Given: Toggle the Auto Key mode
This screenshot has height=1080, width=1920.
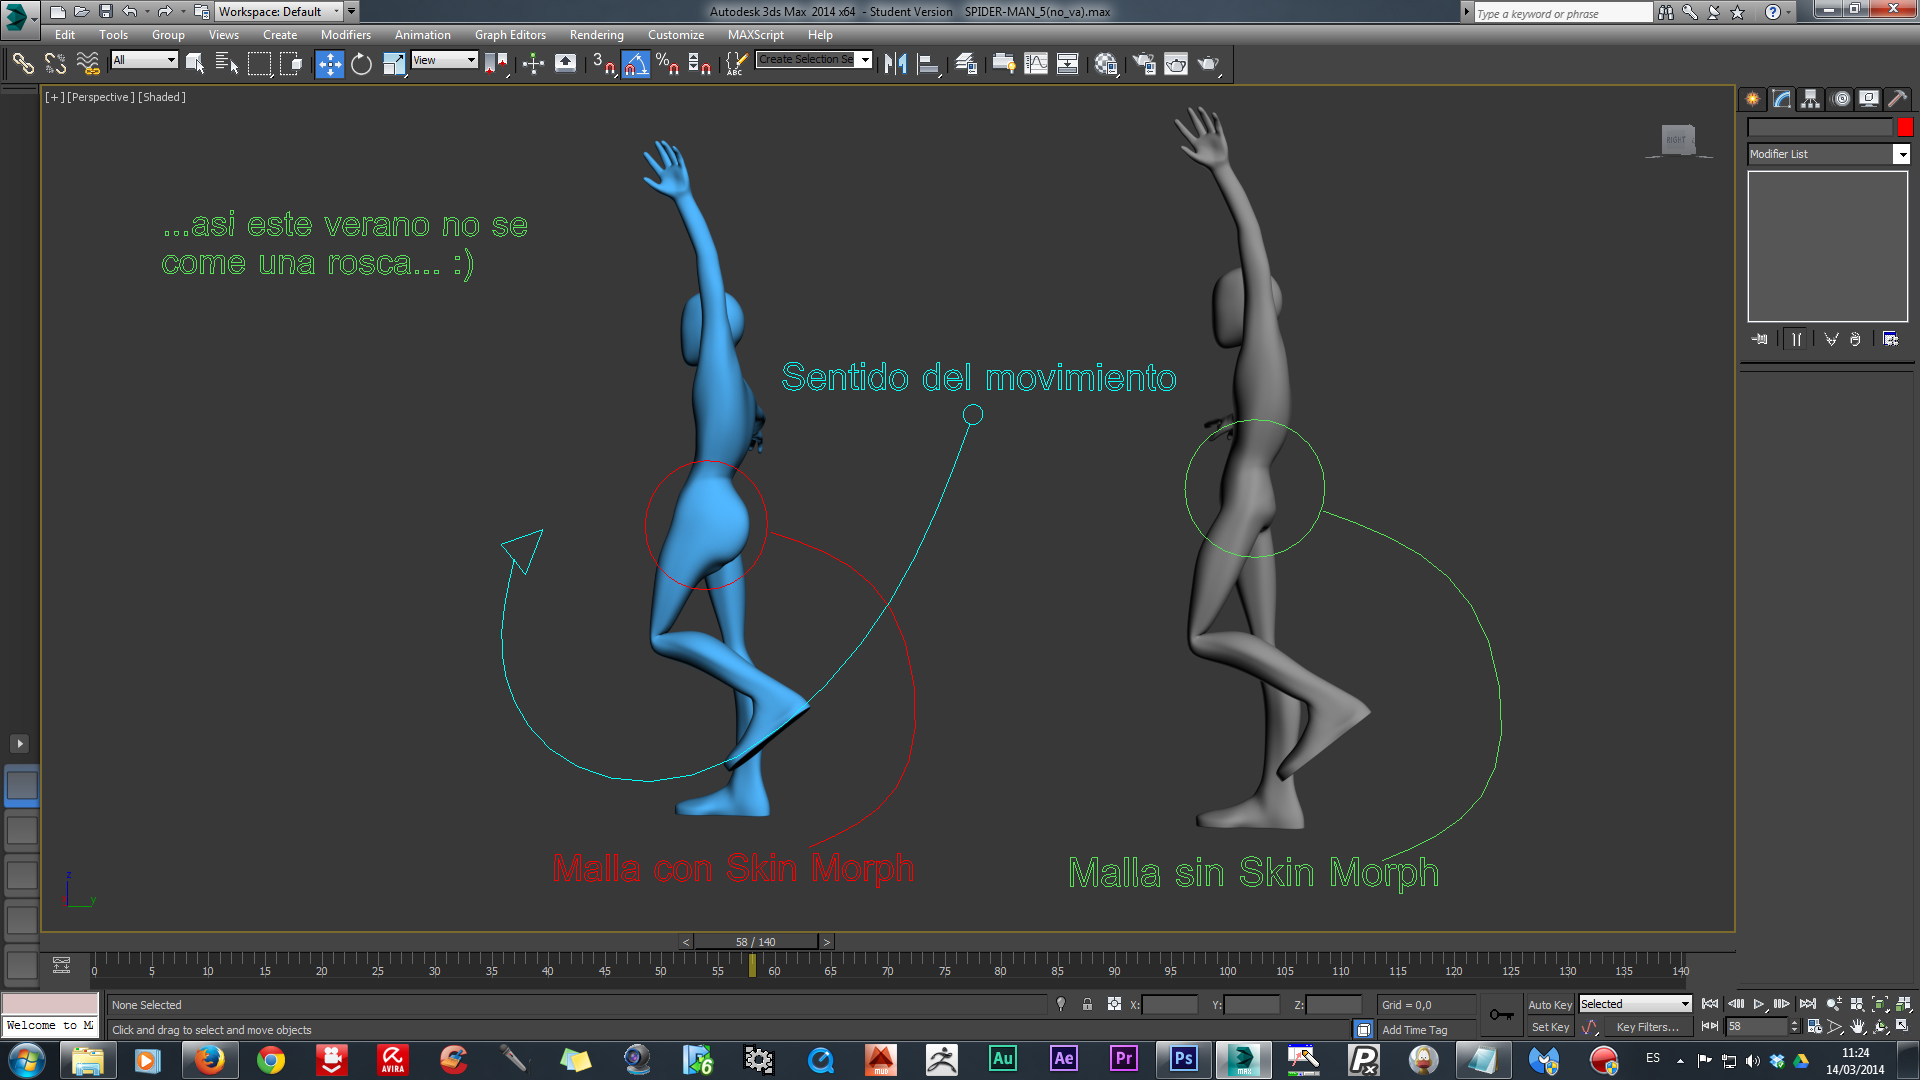Looking at the screenshot, I should point(1549,1005).
